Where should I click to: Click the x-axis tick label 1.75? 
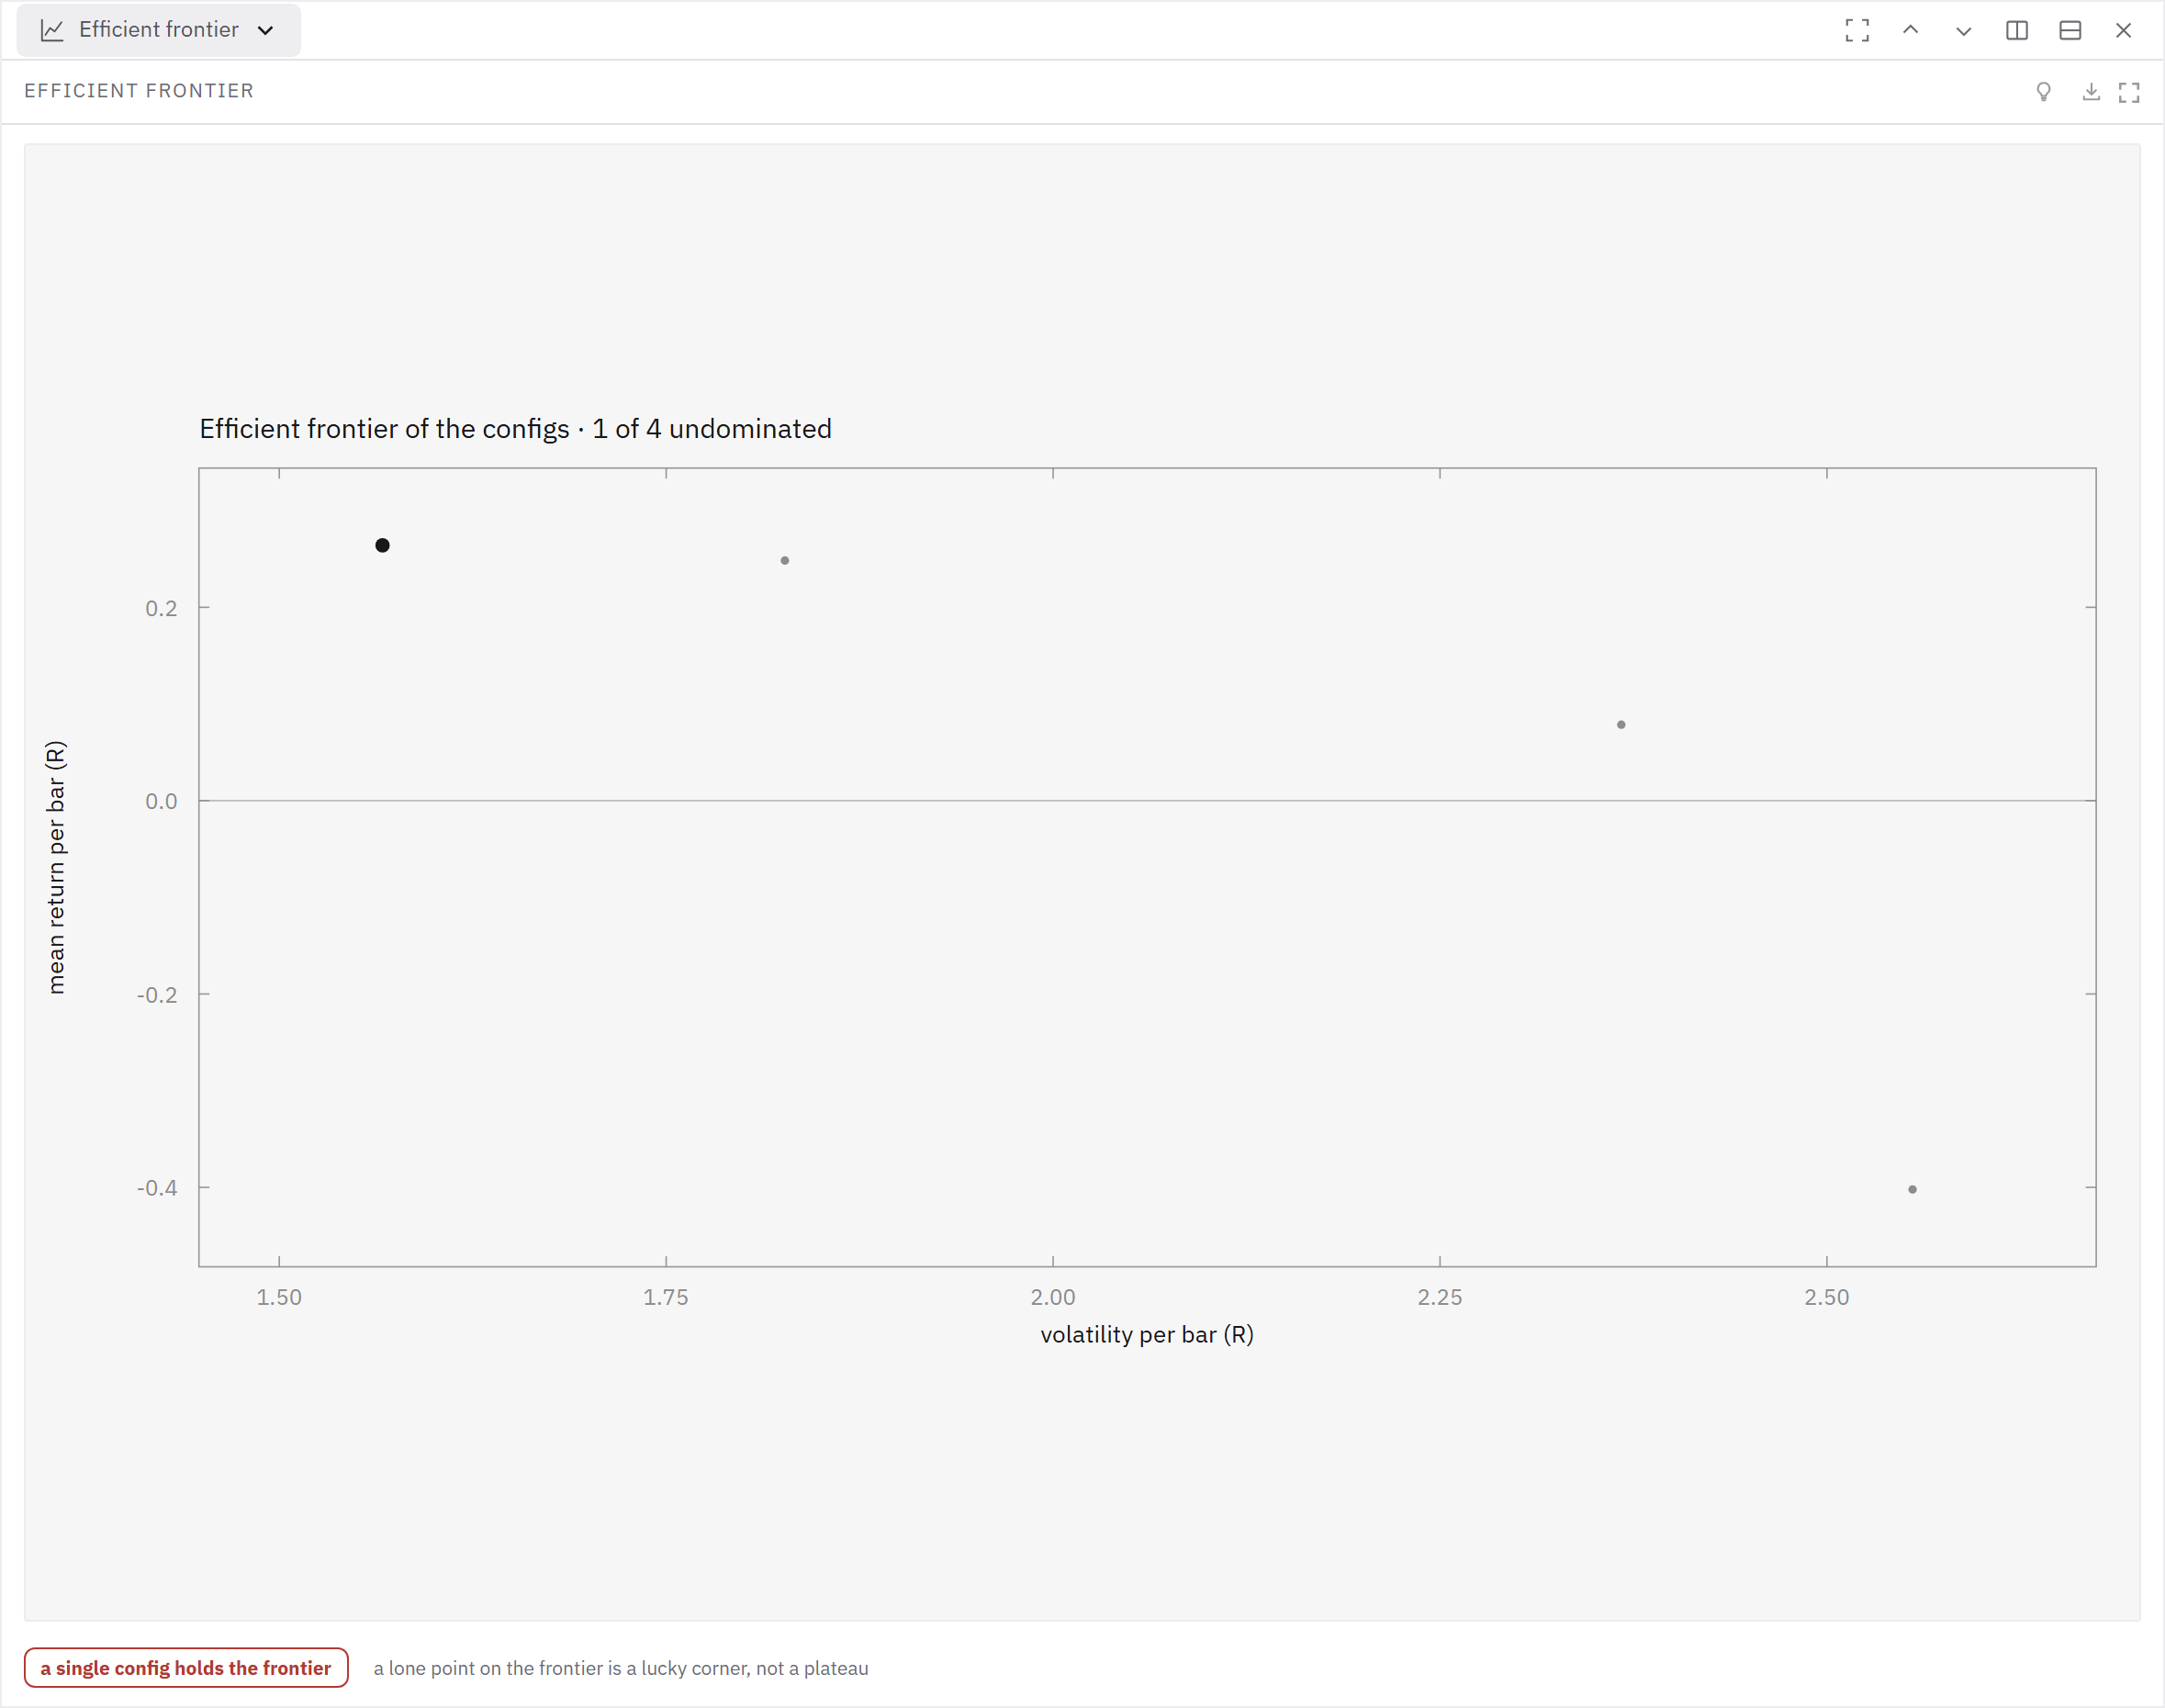coord(666,1297)
